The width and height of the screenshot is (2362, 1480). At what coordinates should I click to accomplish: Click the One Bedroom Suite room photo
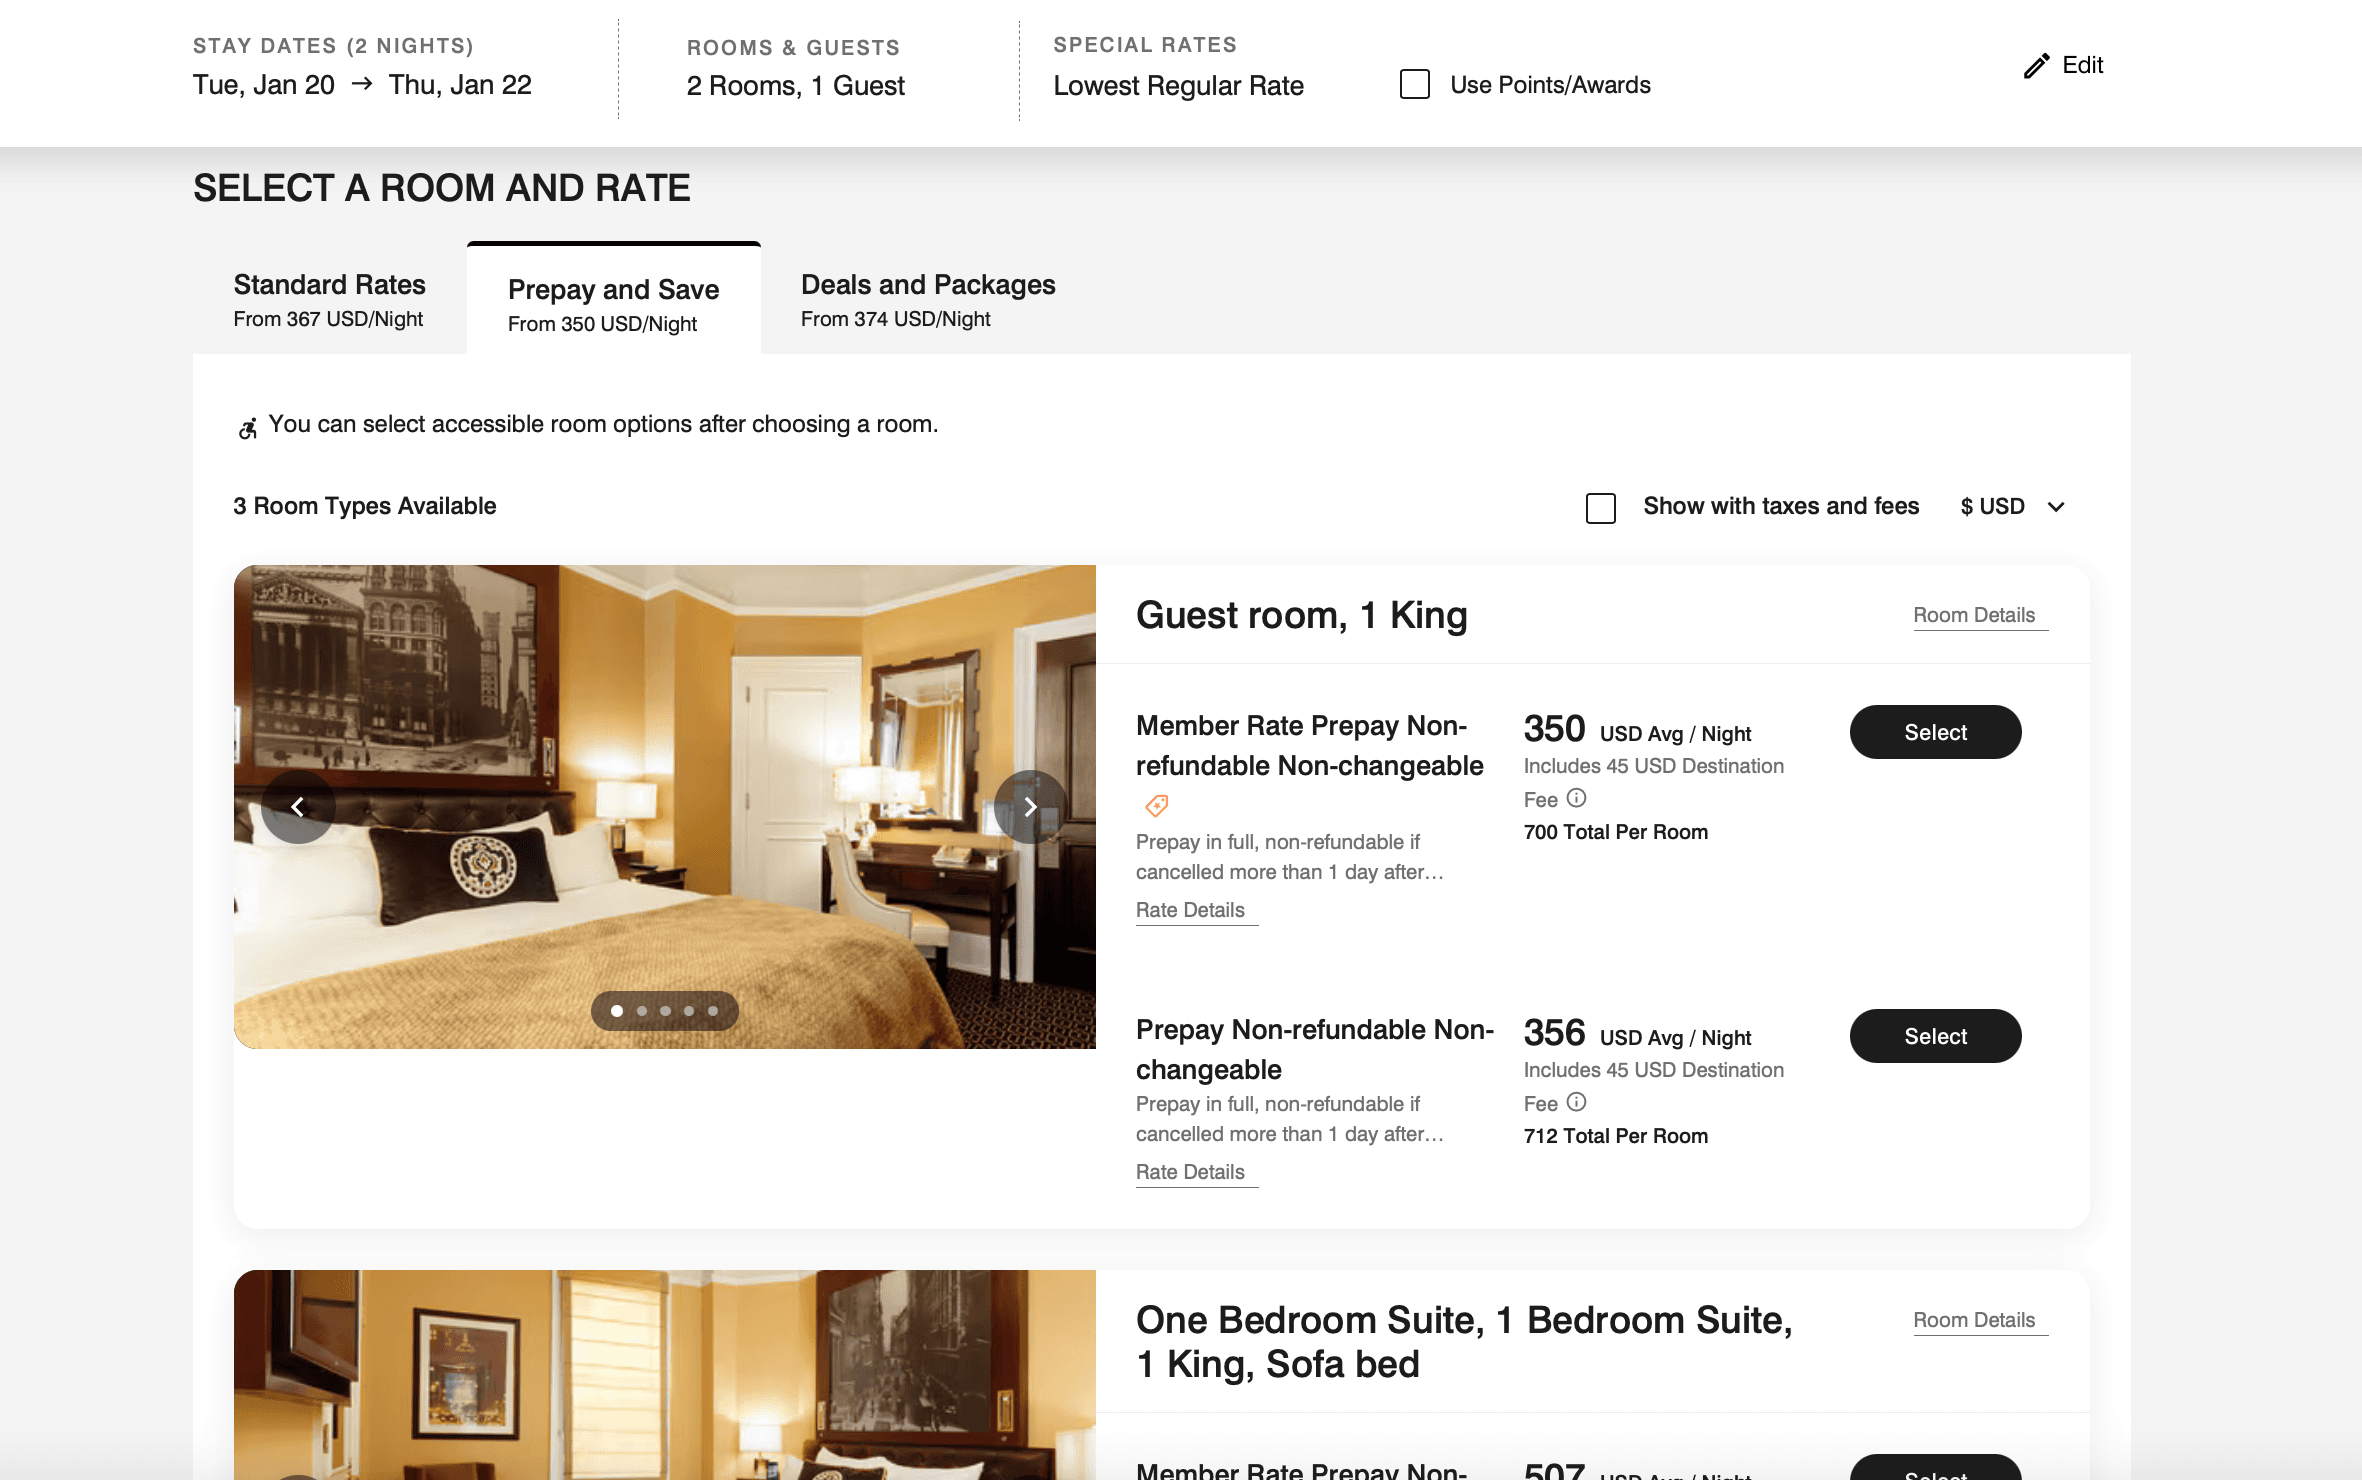[x=665, y=1375]
